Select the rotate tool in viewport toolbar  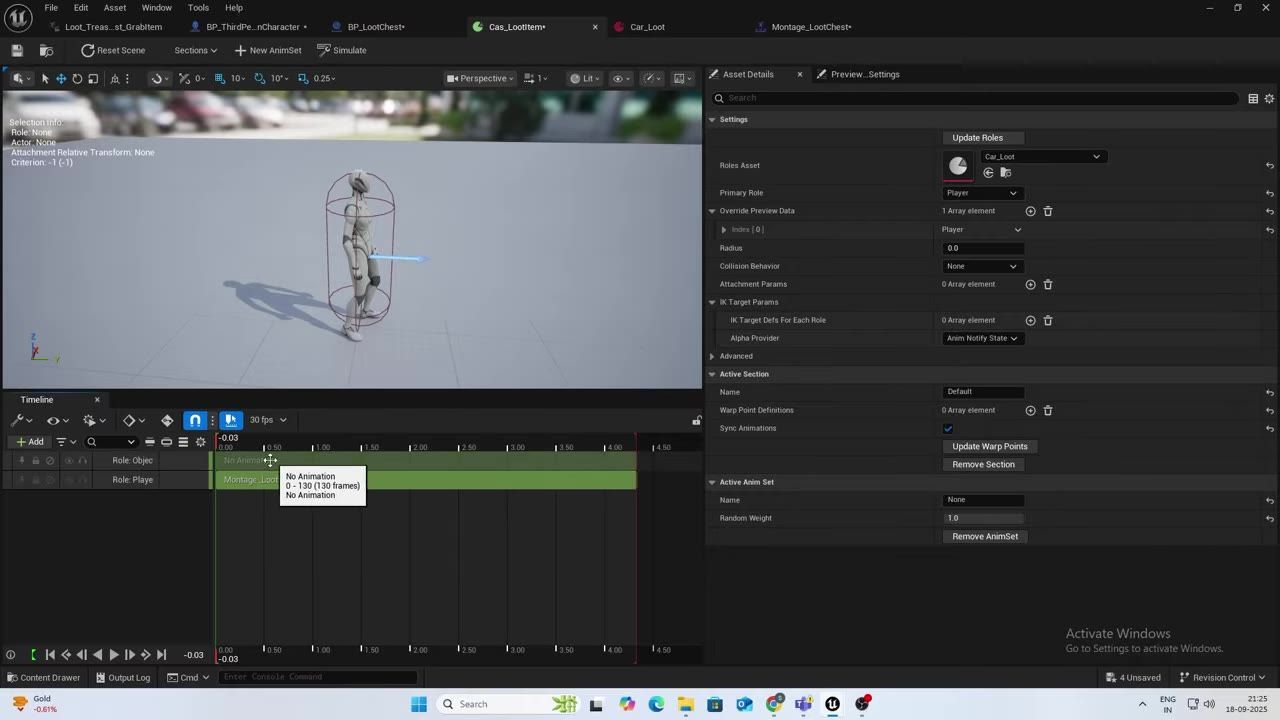click(77, 78)
